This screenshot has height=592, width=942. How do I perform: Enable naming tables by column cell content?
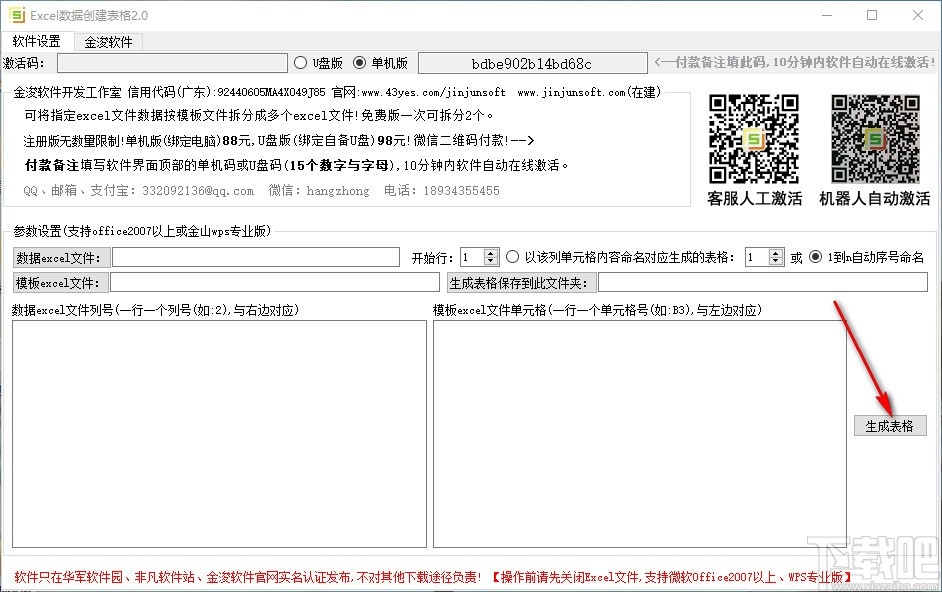[512, 256]
